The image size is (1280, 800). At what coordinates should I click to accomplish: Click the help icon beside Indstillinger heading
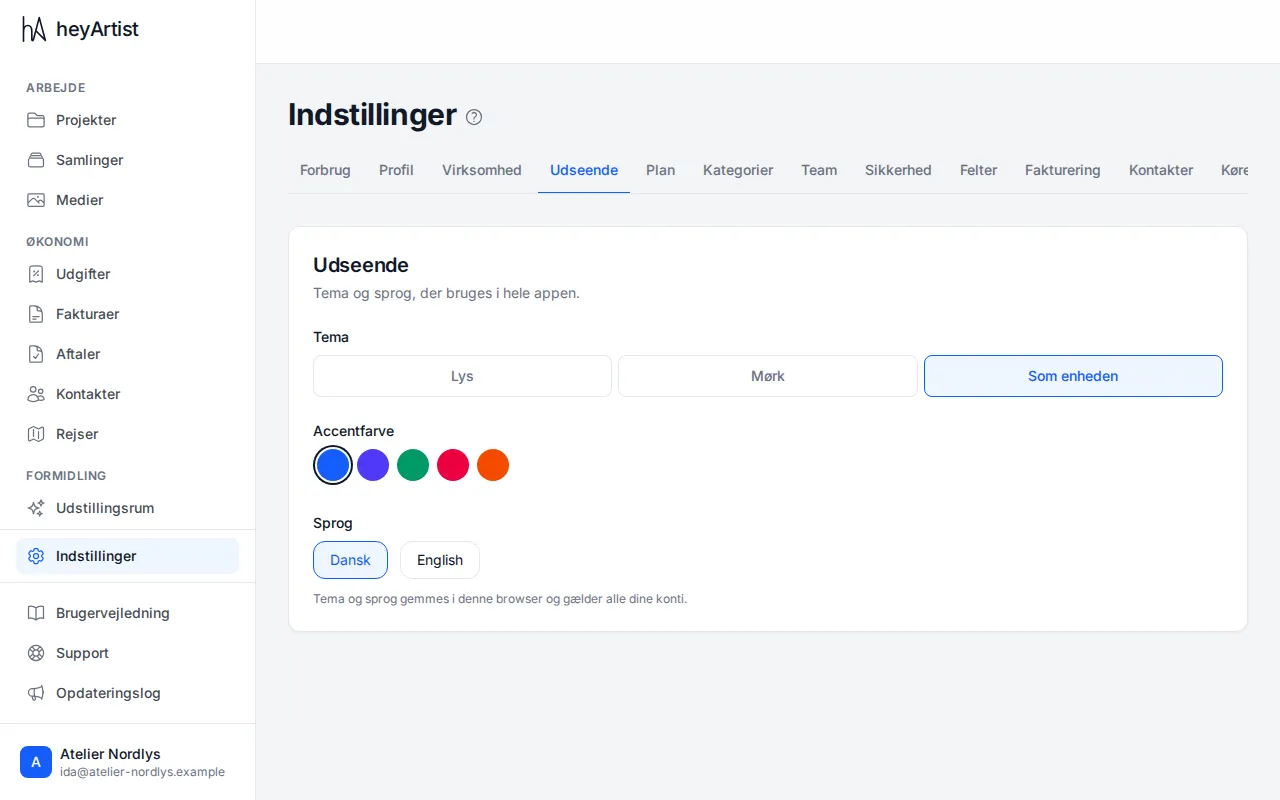tap(474, 117)
